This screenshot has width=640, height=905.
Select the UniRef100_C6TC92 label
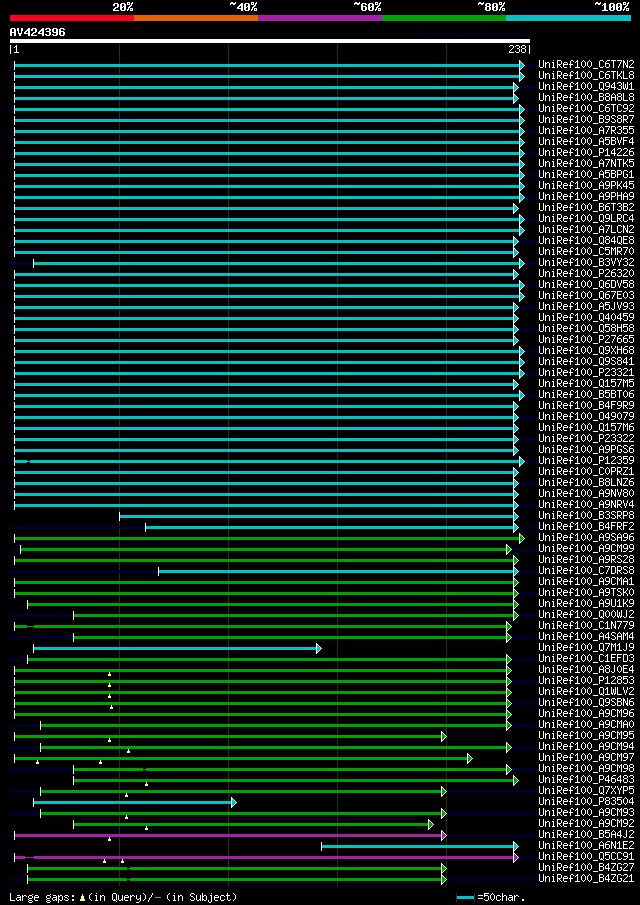tap(586, 109)
